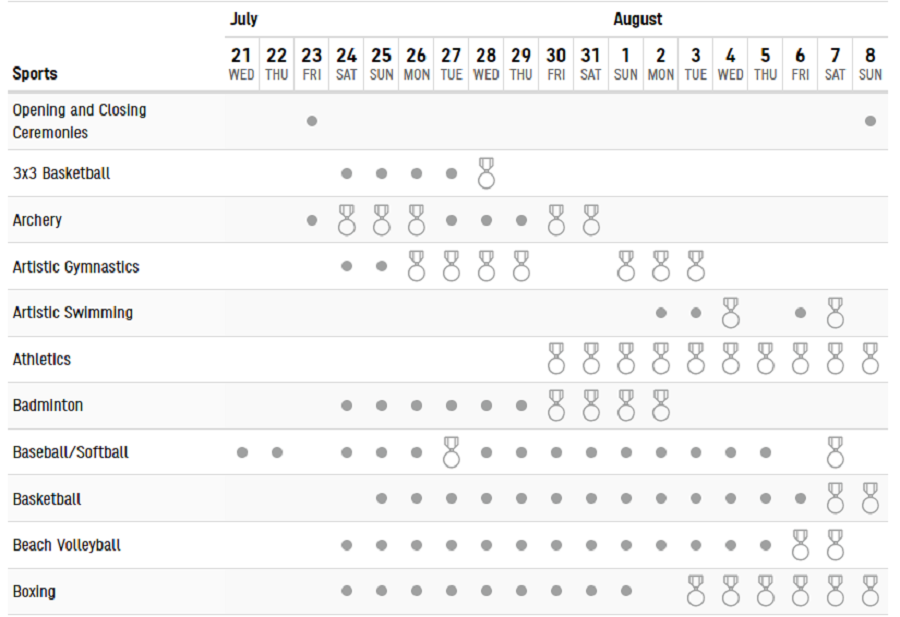Select Artistic Gymnastics medal on August 3
Viewport: 900px width, 617px height.
click(x=696, y=266)
